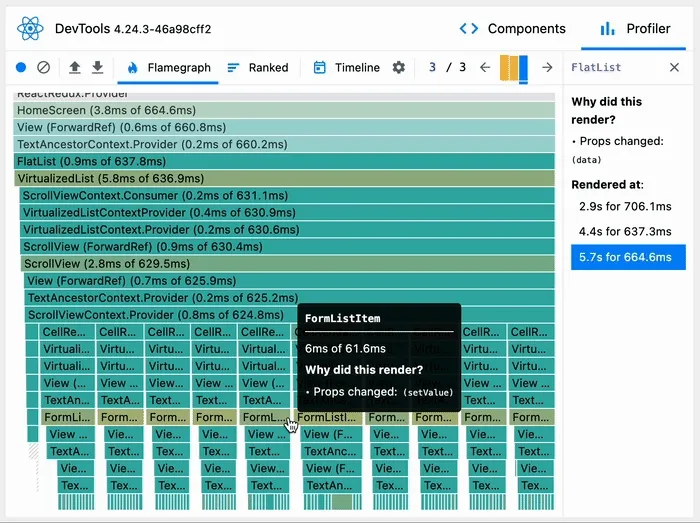Save the profile using the download arrow icon
The height and width of the screenshot is (523, 700).
click(97, 67)
